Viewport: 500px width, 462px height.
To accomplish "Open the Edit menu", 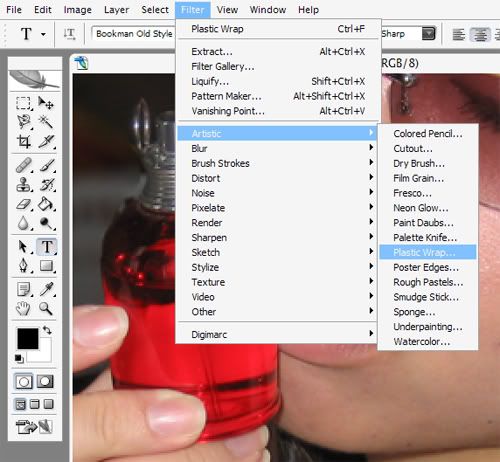I will click(43, 10).
